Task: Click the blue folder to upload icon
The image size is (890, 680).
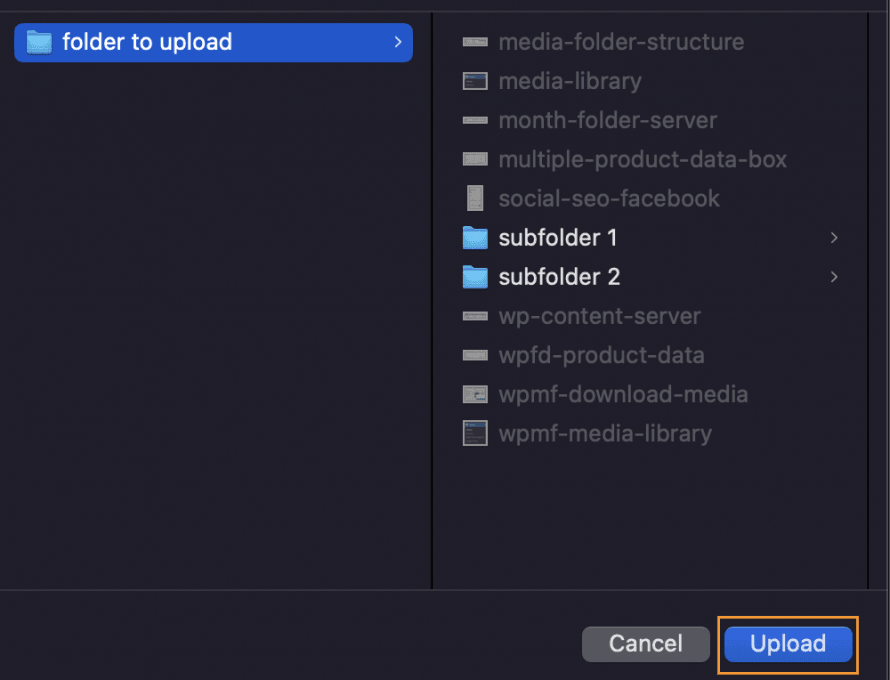Action: tap(39, 42)
